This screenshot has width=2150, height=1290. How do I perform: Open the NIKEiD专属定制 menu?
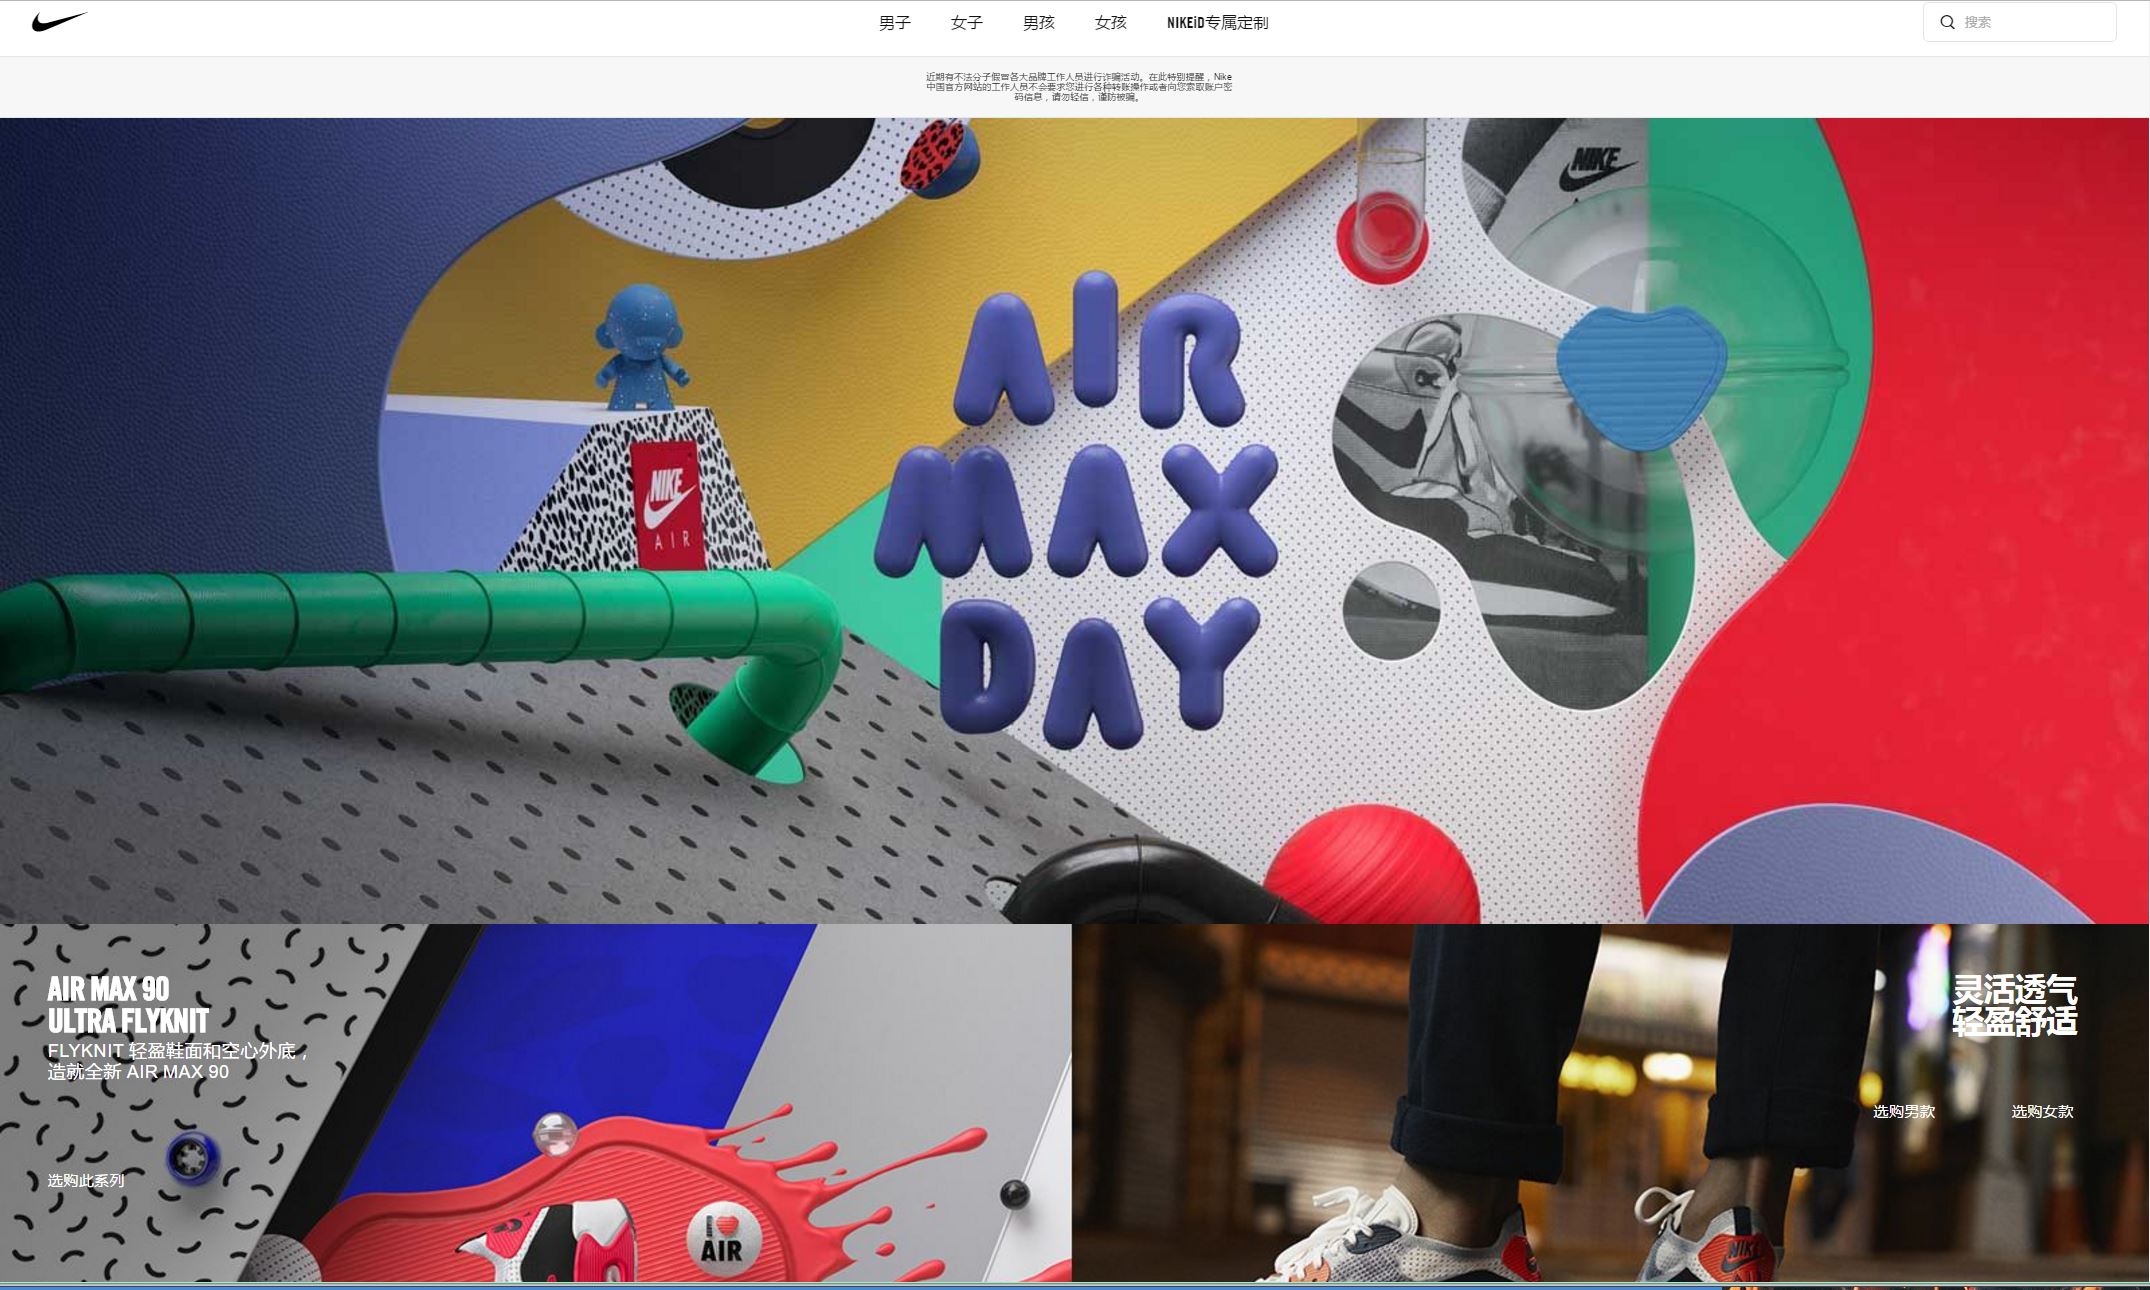tap(1217, 22)
